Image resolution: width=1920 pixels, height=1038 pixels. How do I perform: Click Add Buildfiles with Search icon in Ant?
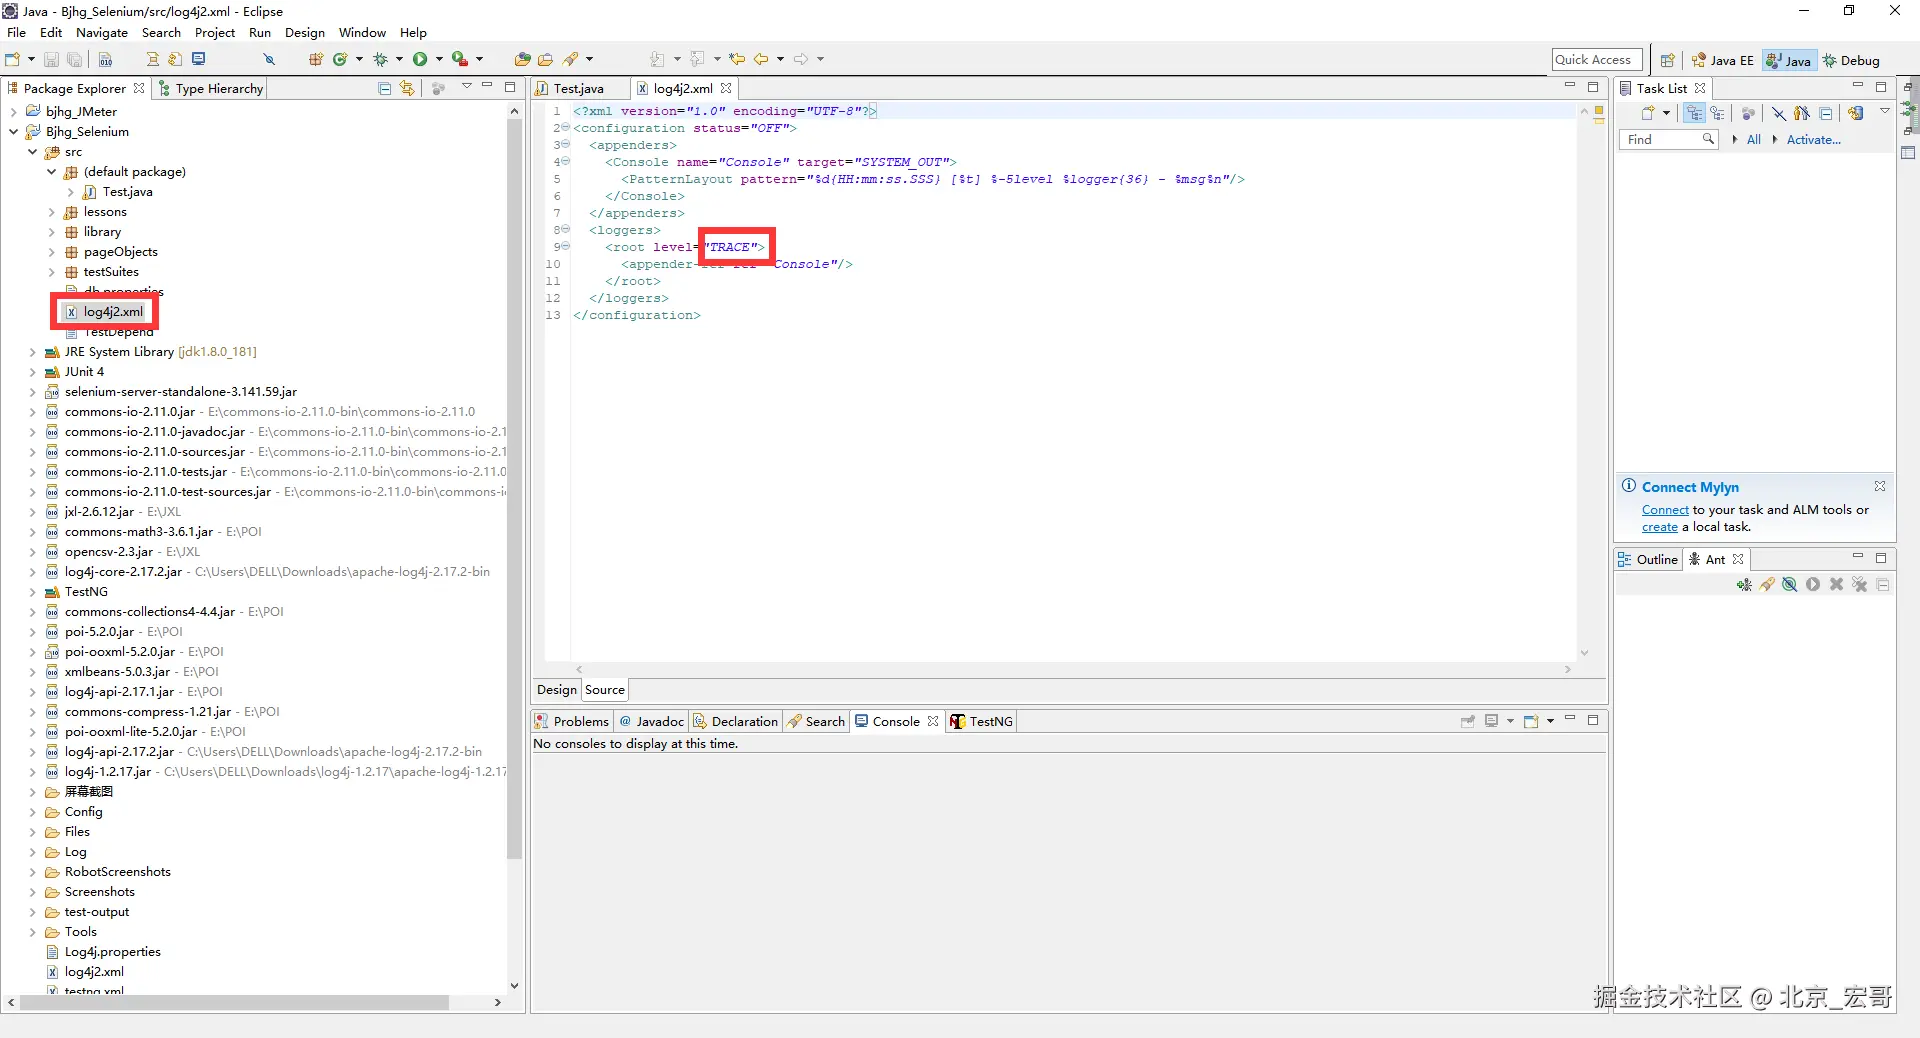[1767, 585]
